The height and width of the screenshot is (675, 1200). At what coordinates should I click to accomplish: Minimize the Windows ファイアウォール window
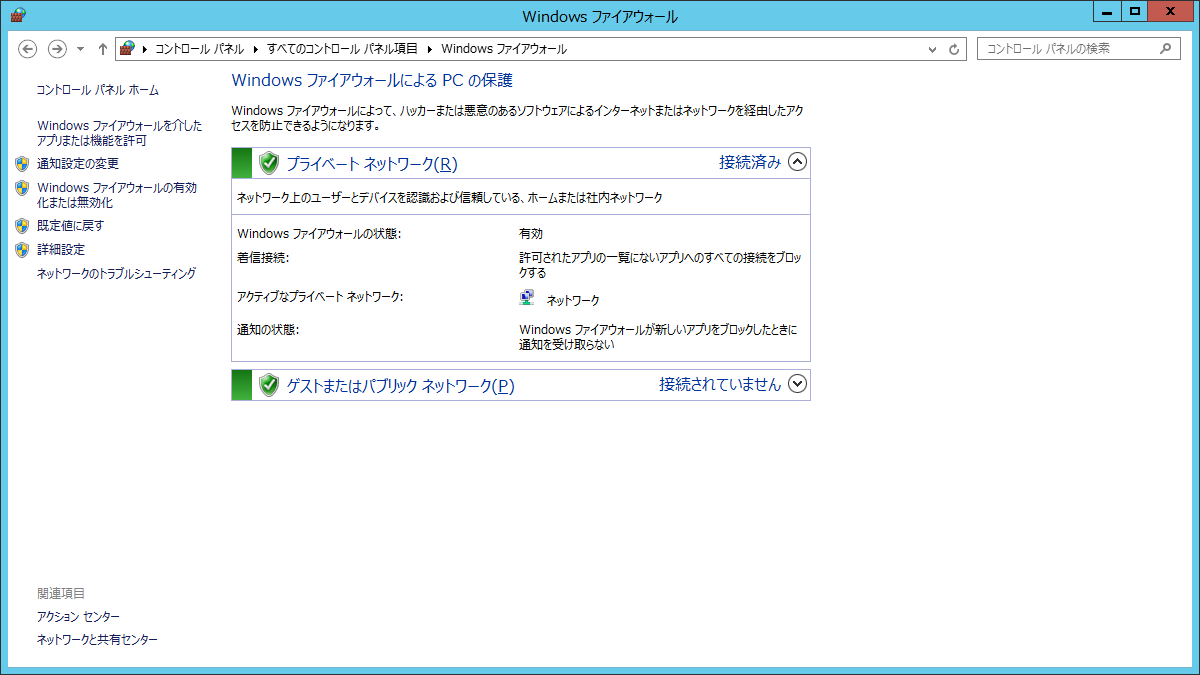tap(1106, 12)
